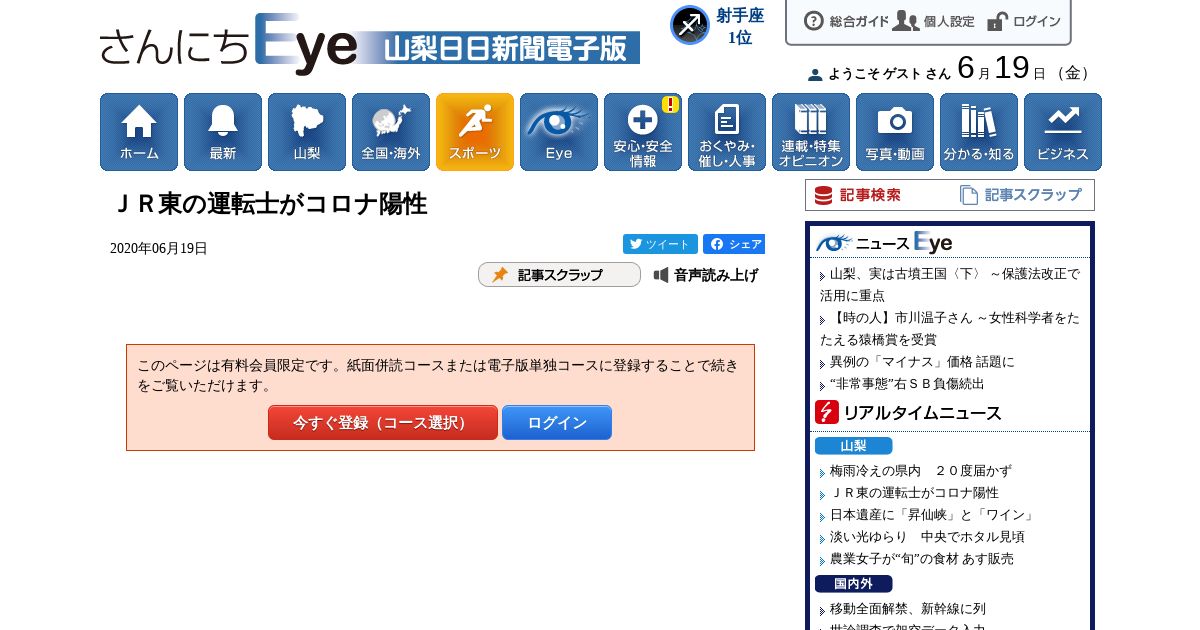
Task: Click the blue ログイン button
Action: (x=557, y=423)
